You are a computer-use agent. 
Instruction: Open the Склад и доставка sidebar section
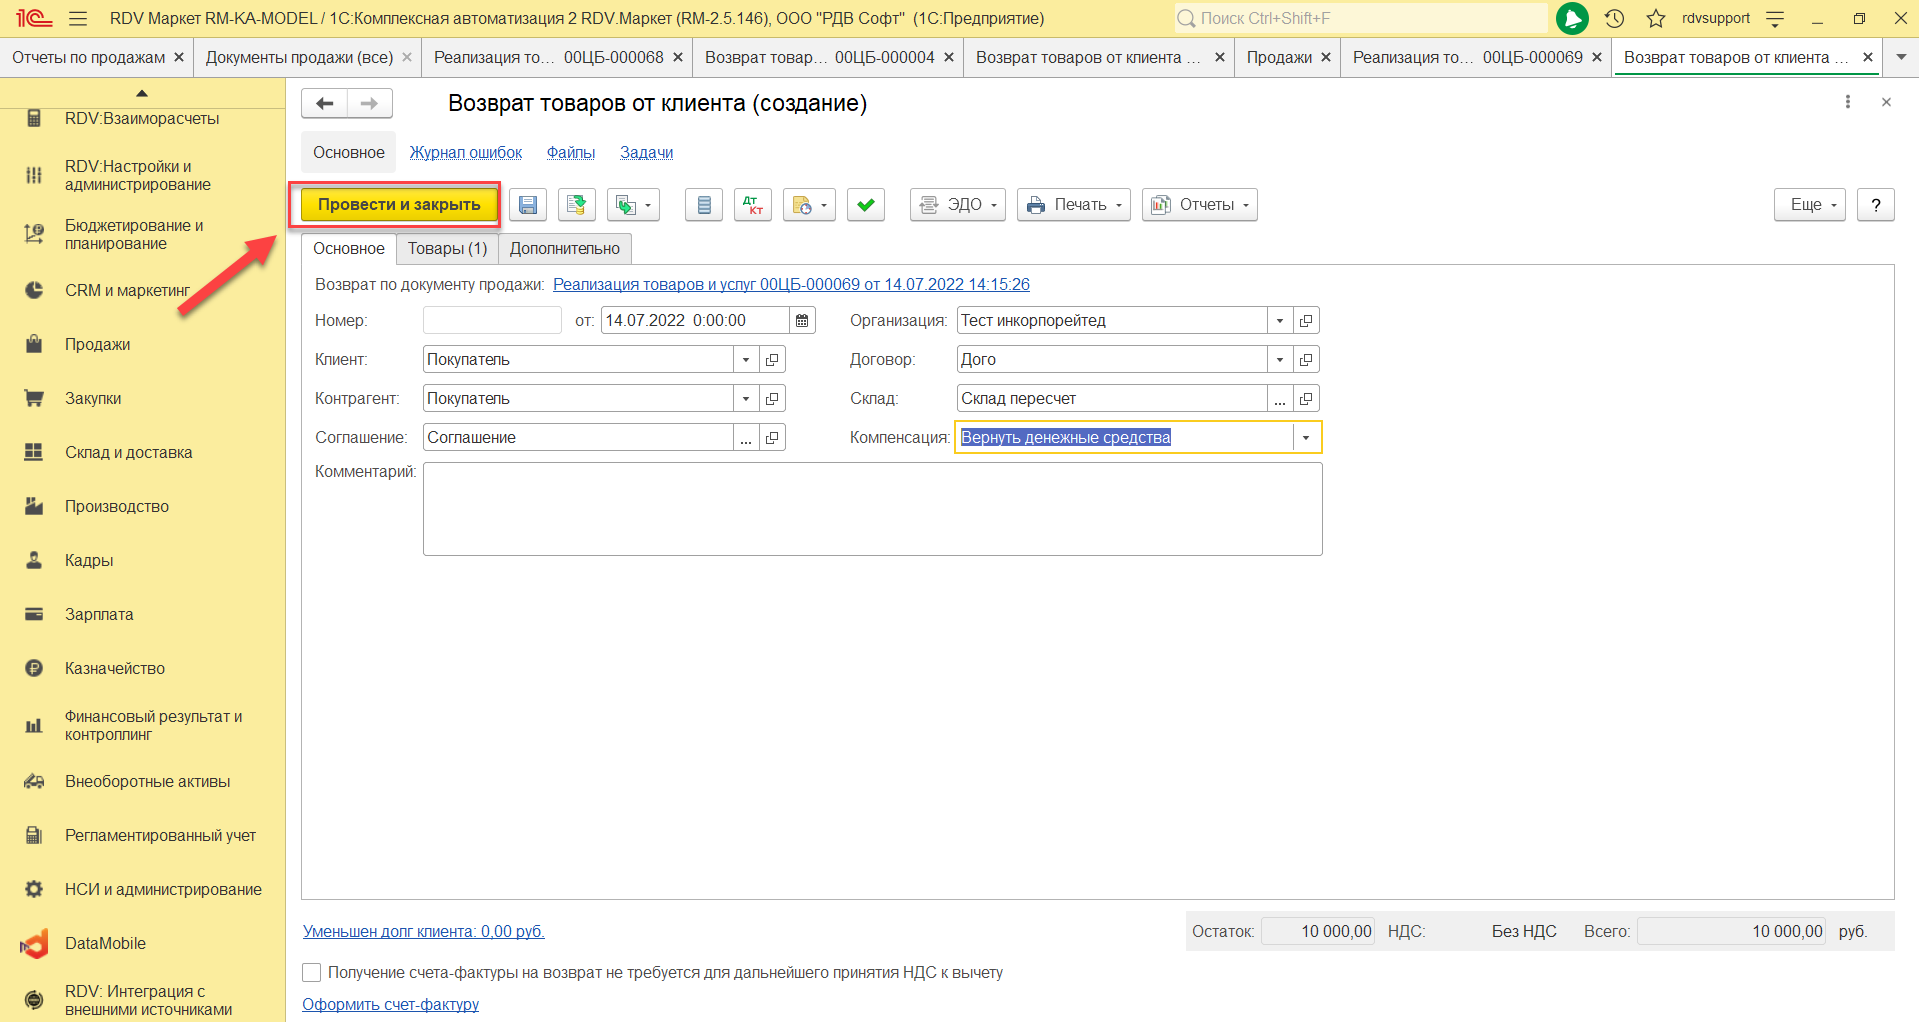pyautogui.click(x=128, y=452)
